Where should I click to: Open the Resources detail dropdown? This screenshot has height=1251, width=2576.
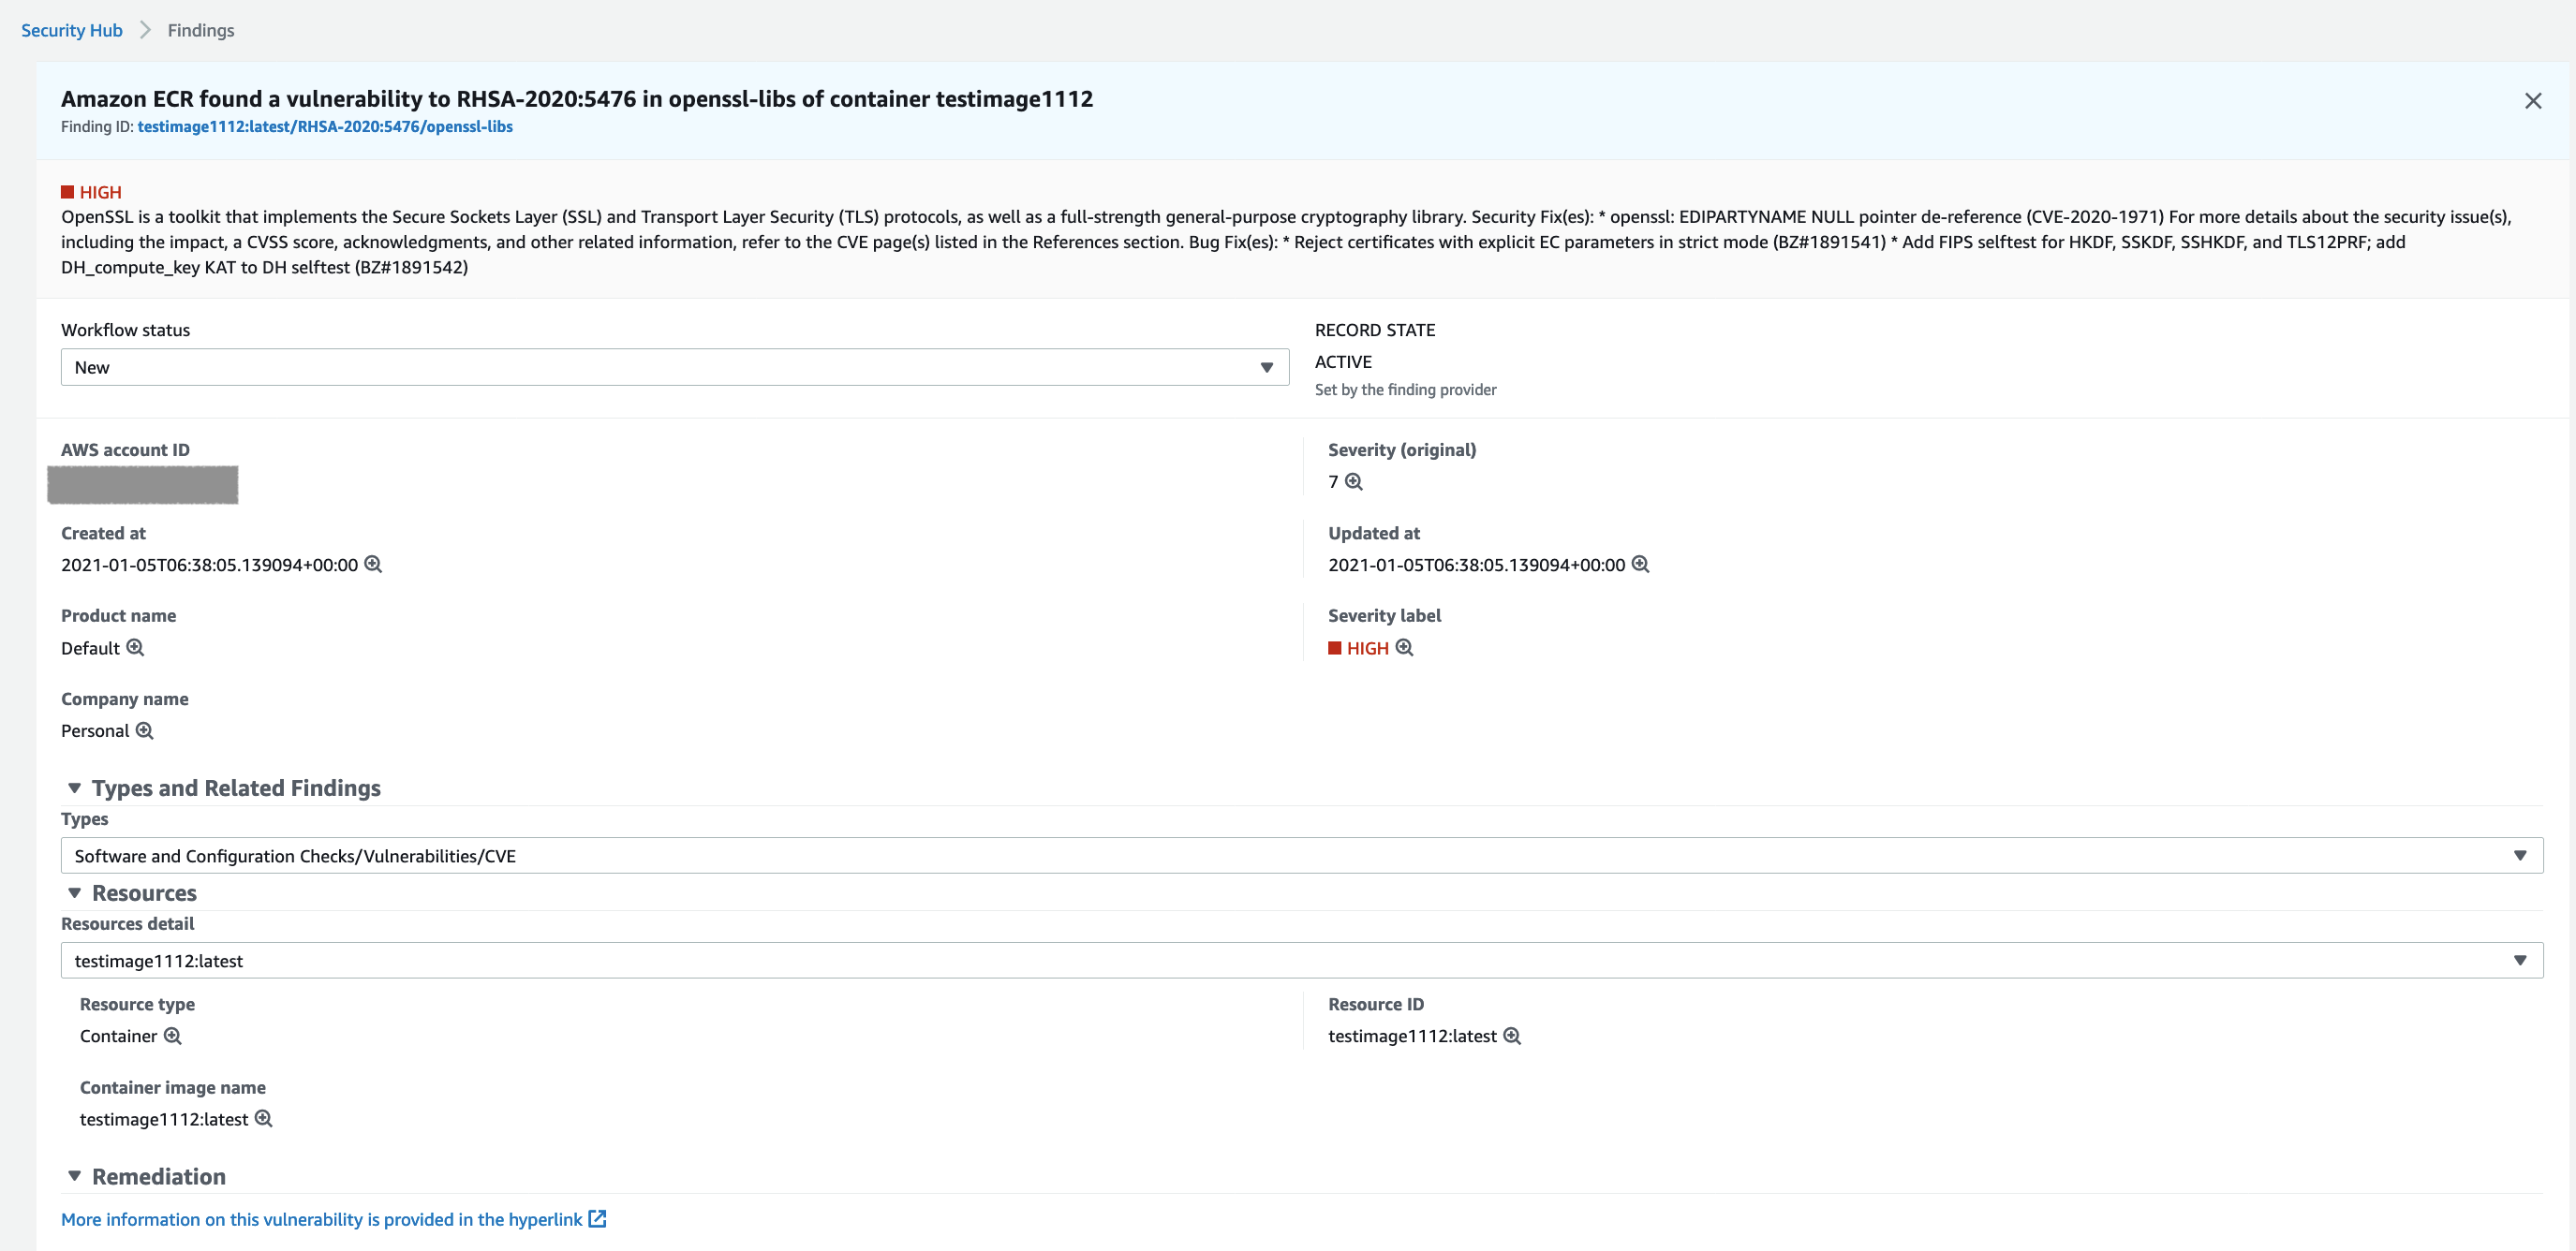pyautogui.click(x=1301, y=960)
